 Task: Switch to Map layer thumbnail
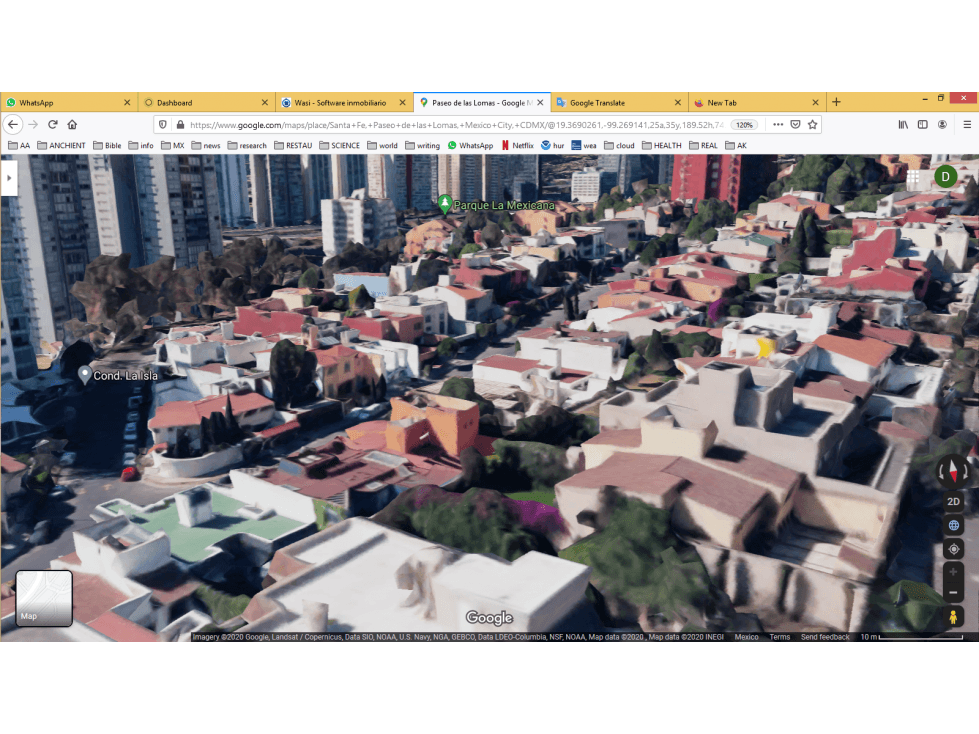[44, 598]
